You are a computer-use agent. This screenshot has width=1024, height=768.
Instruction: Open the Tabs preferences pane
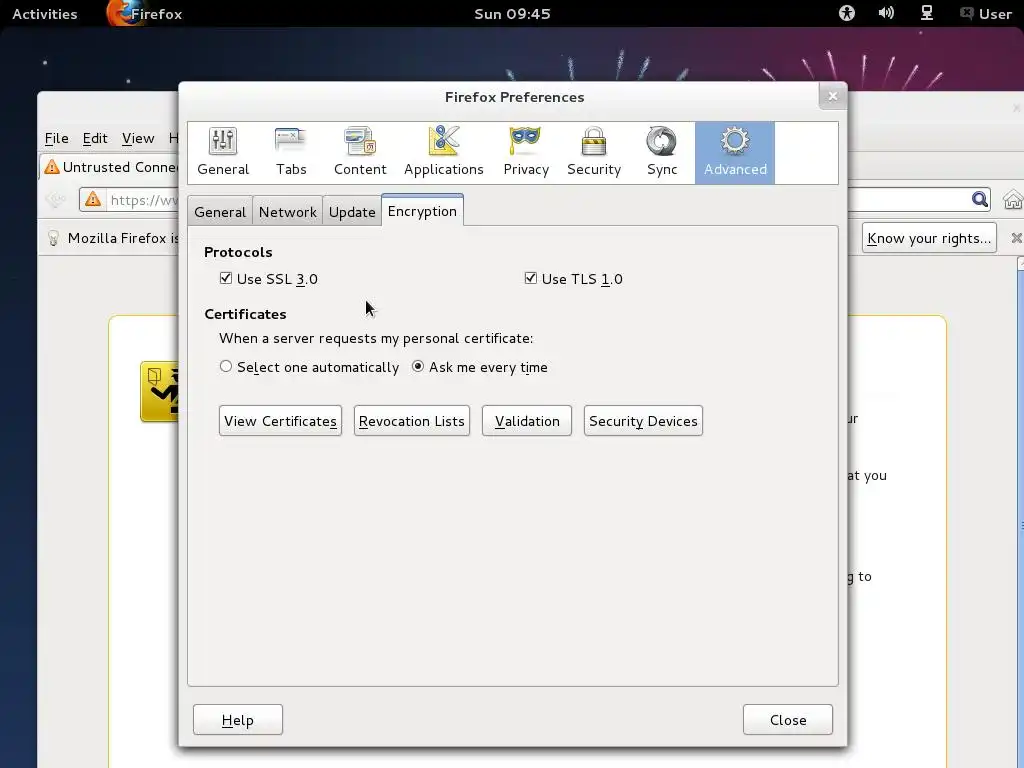pyautogui.click(x=291, y=152)
